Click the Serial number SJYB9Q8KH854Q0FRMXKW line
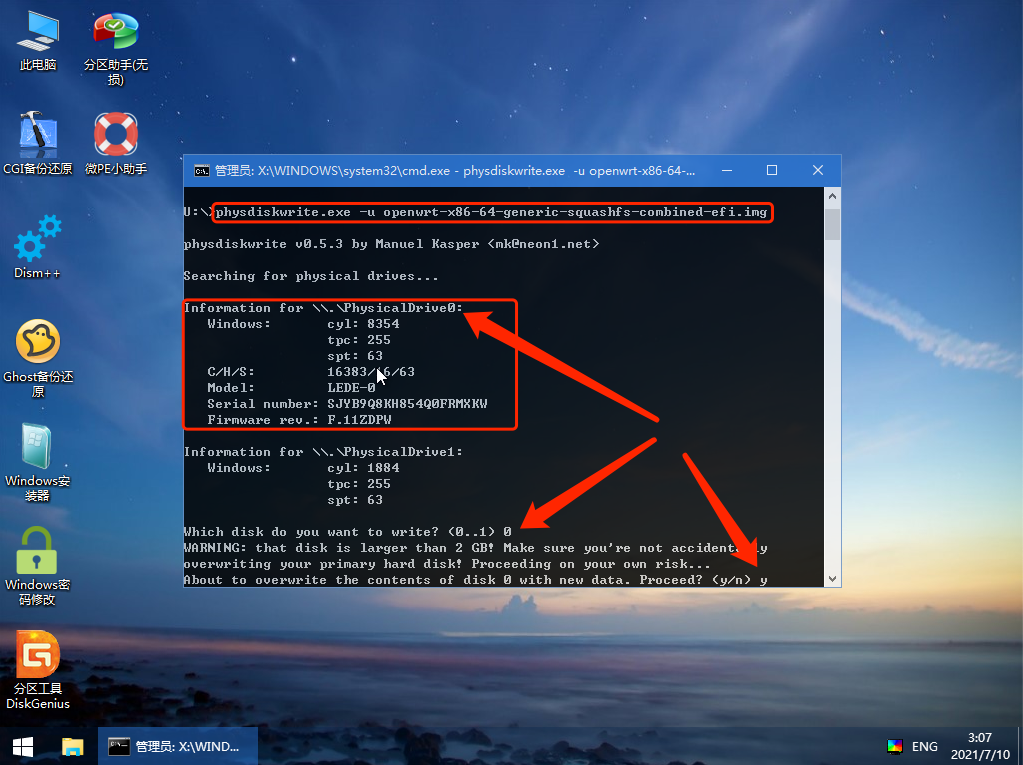 pos(347,404)
